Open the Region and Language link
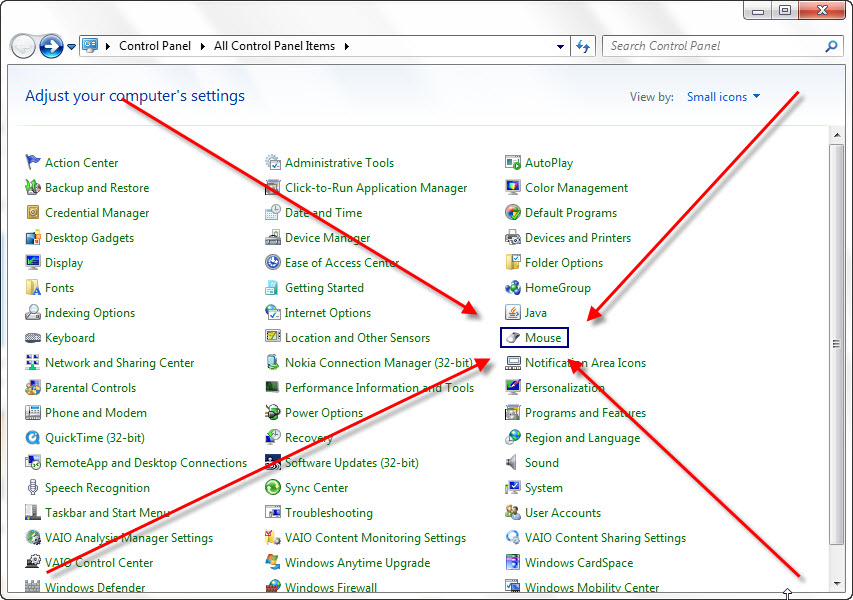Screen dimensions: 853x600 tap(583, 437)
